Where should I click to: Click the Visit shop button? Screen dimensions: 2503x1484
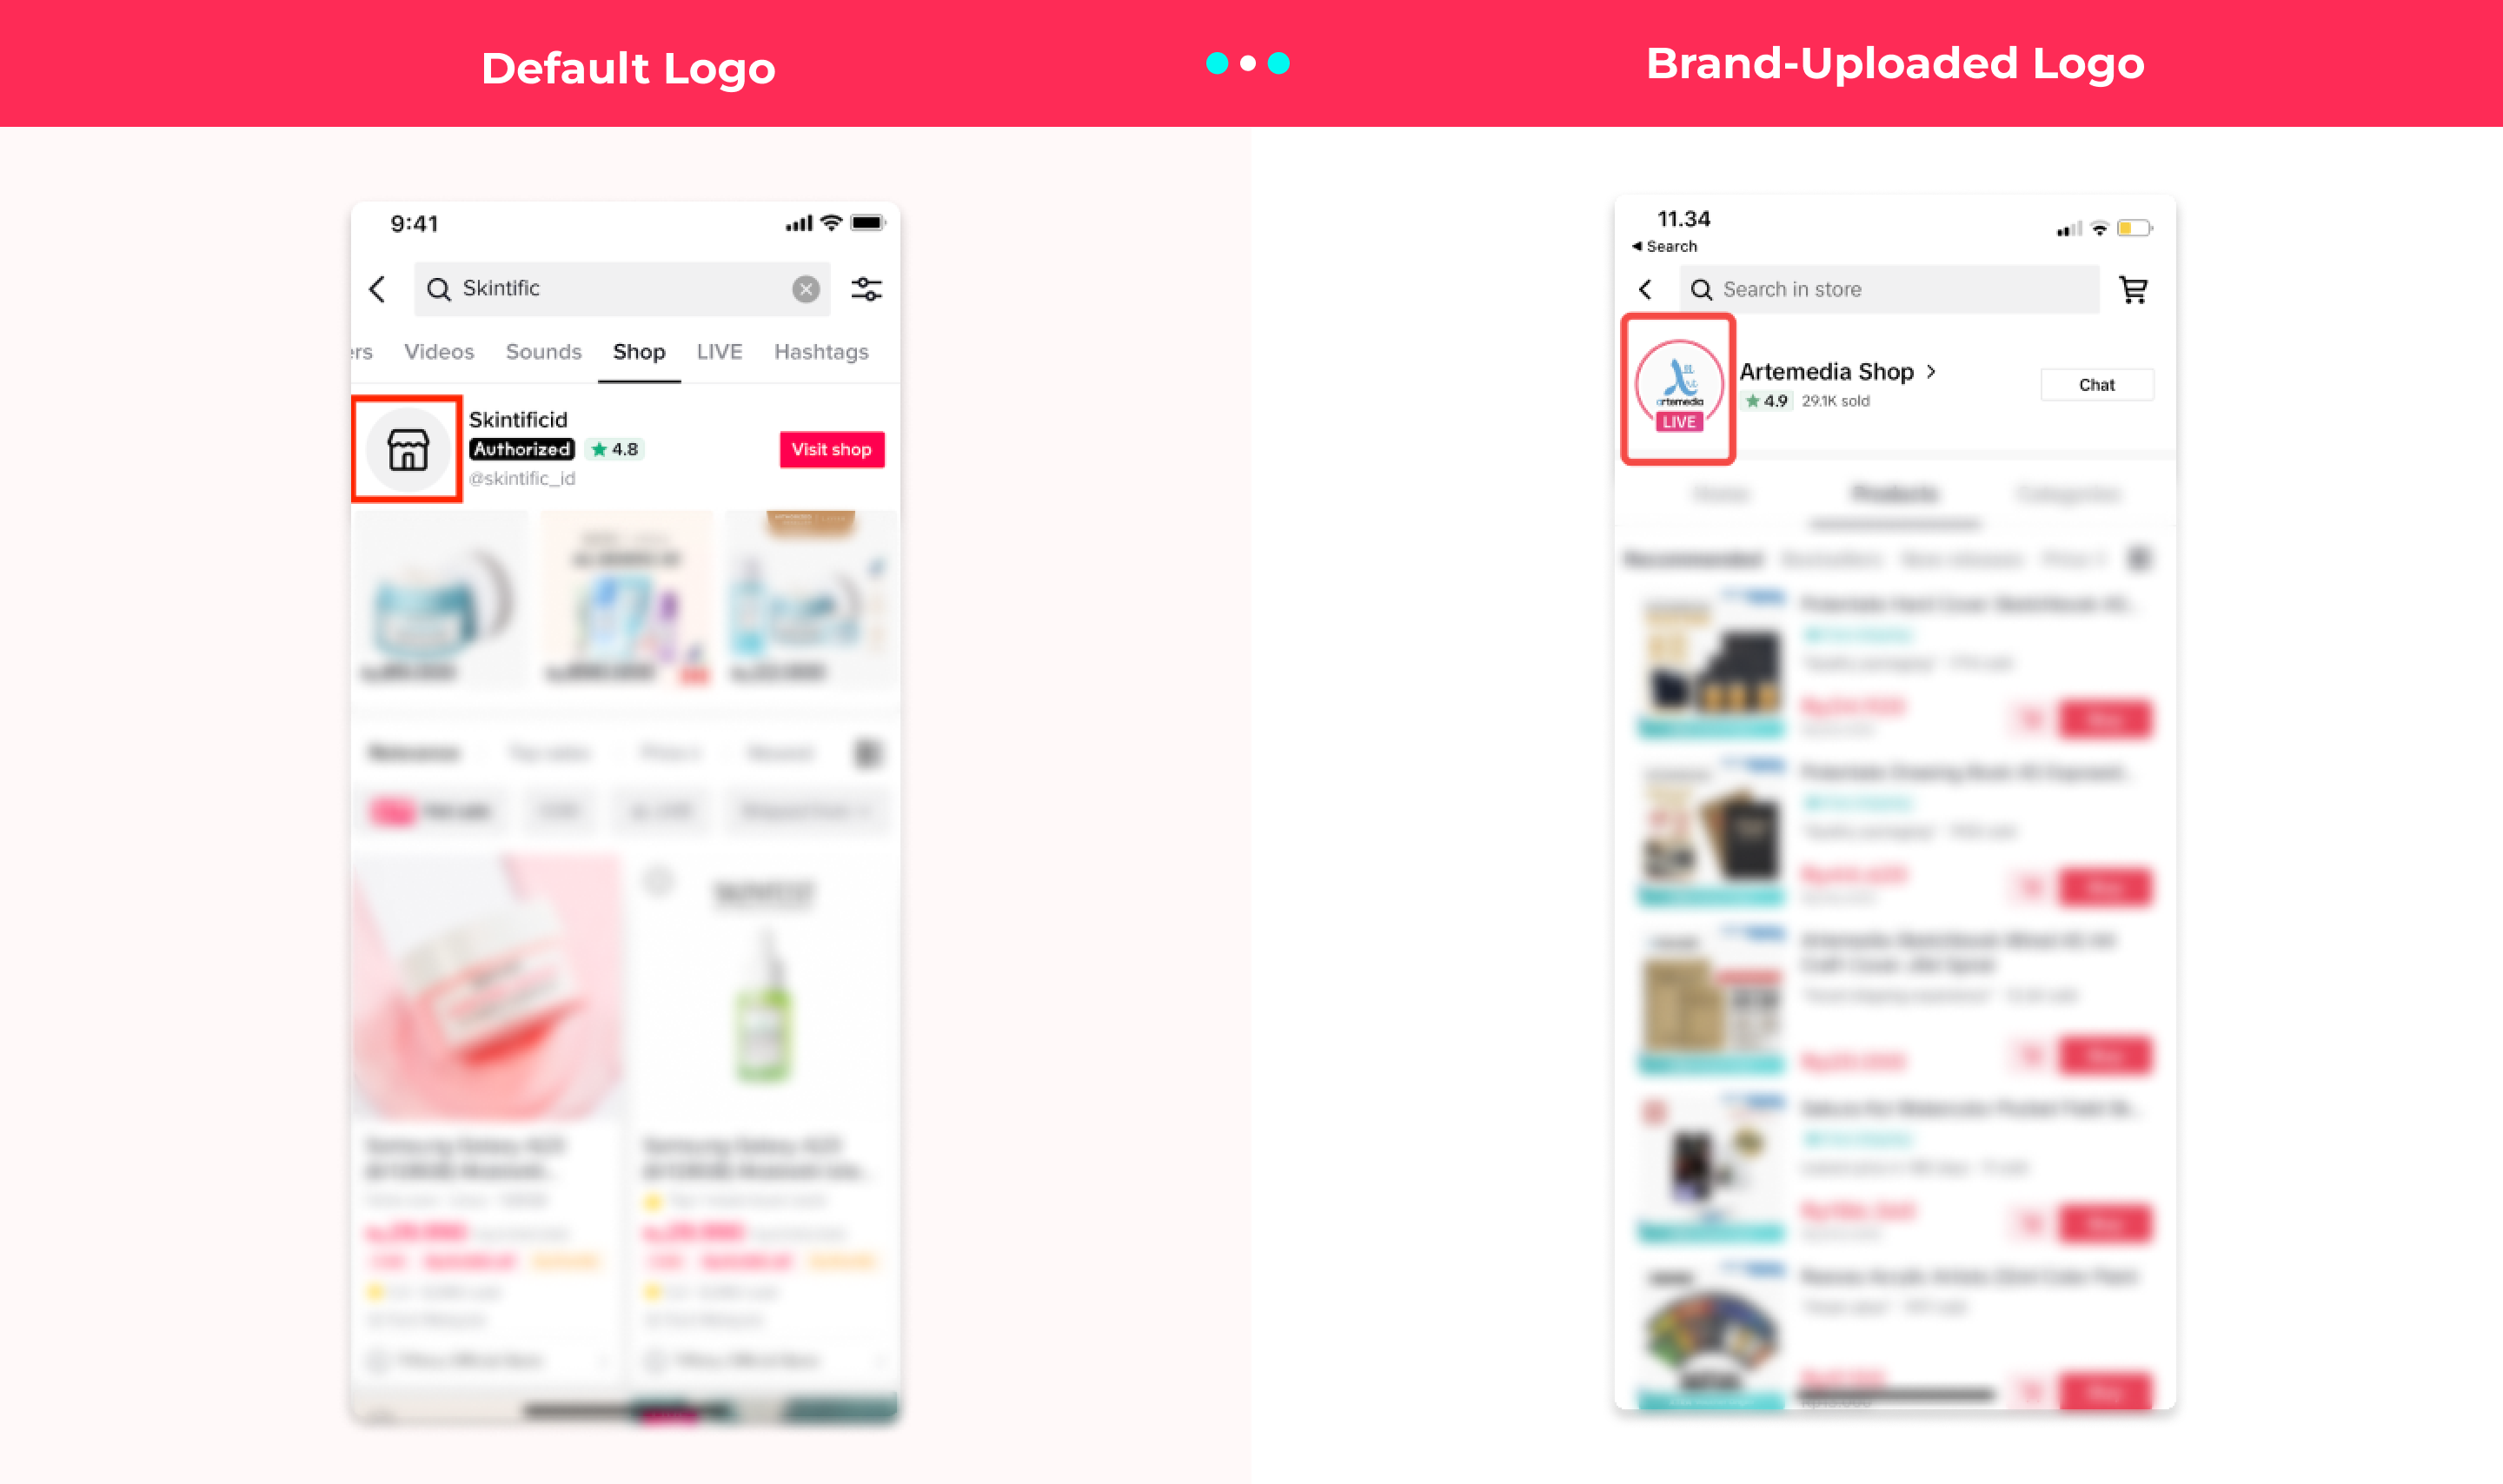pos(832,449)
